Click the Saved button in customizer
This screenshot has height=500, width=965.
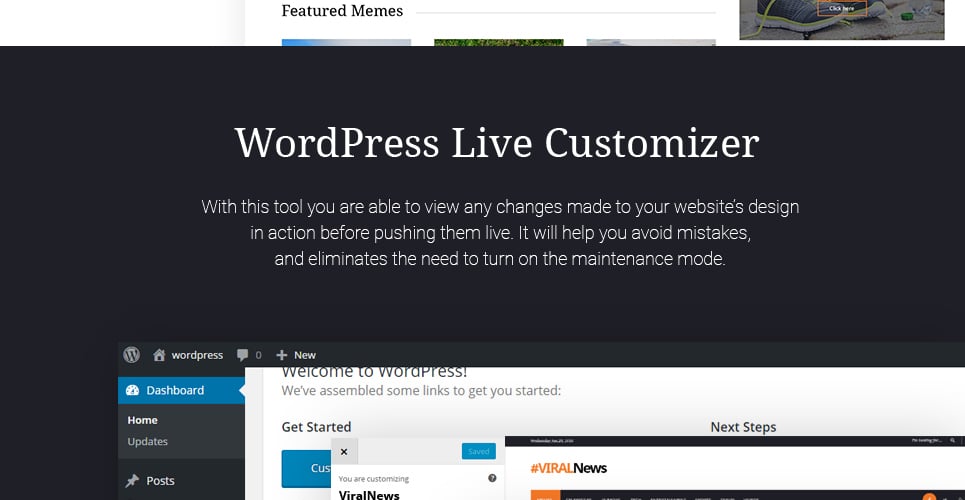coord(479,451)
